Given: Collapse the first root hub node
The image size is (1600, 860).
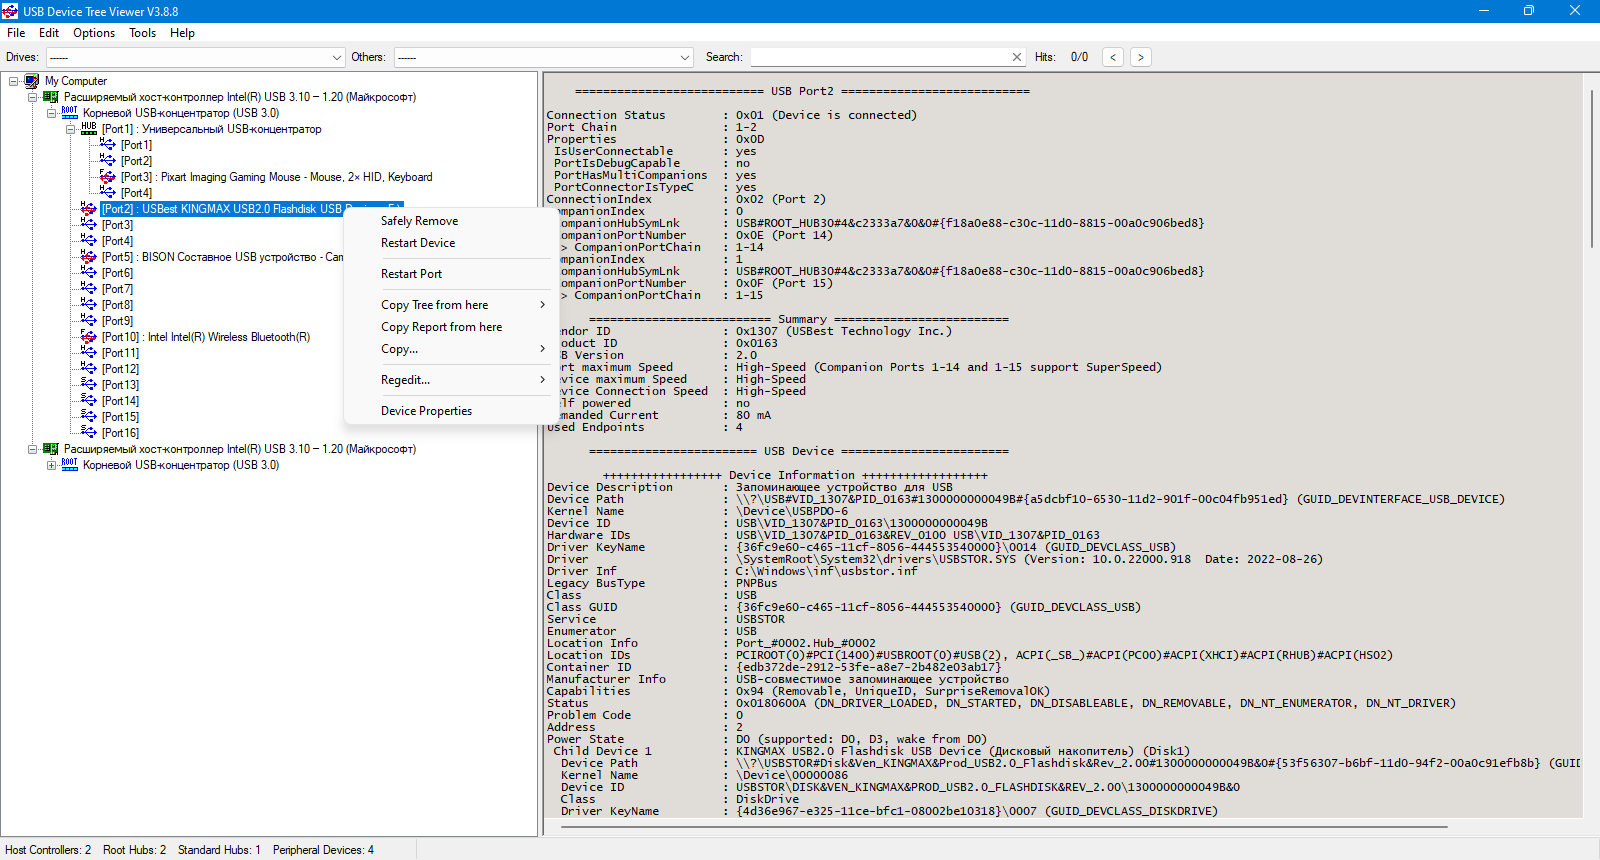Looking at the screenshot, I should coord(52,113).
